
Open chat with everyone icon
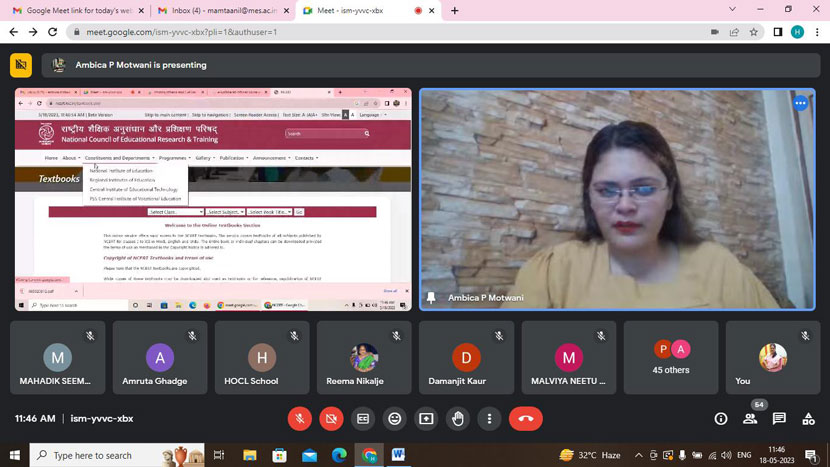(779, 419)
